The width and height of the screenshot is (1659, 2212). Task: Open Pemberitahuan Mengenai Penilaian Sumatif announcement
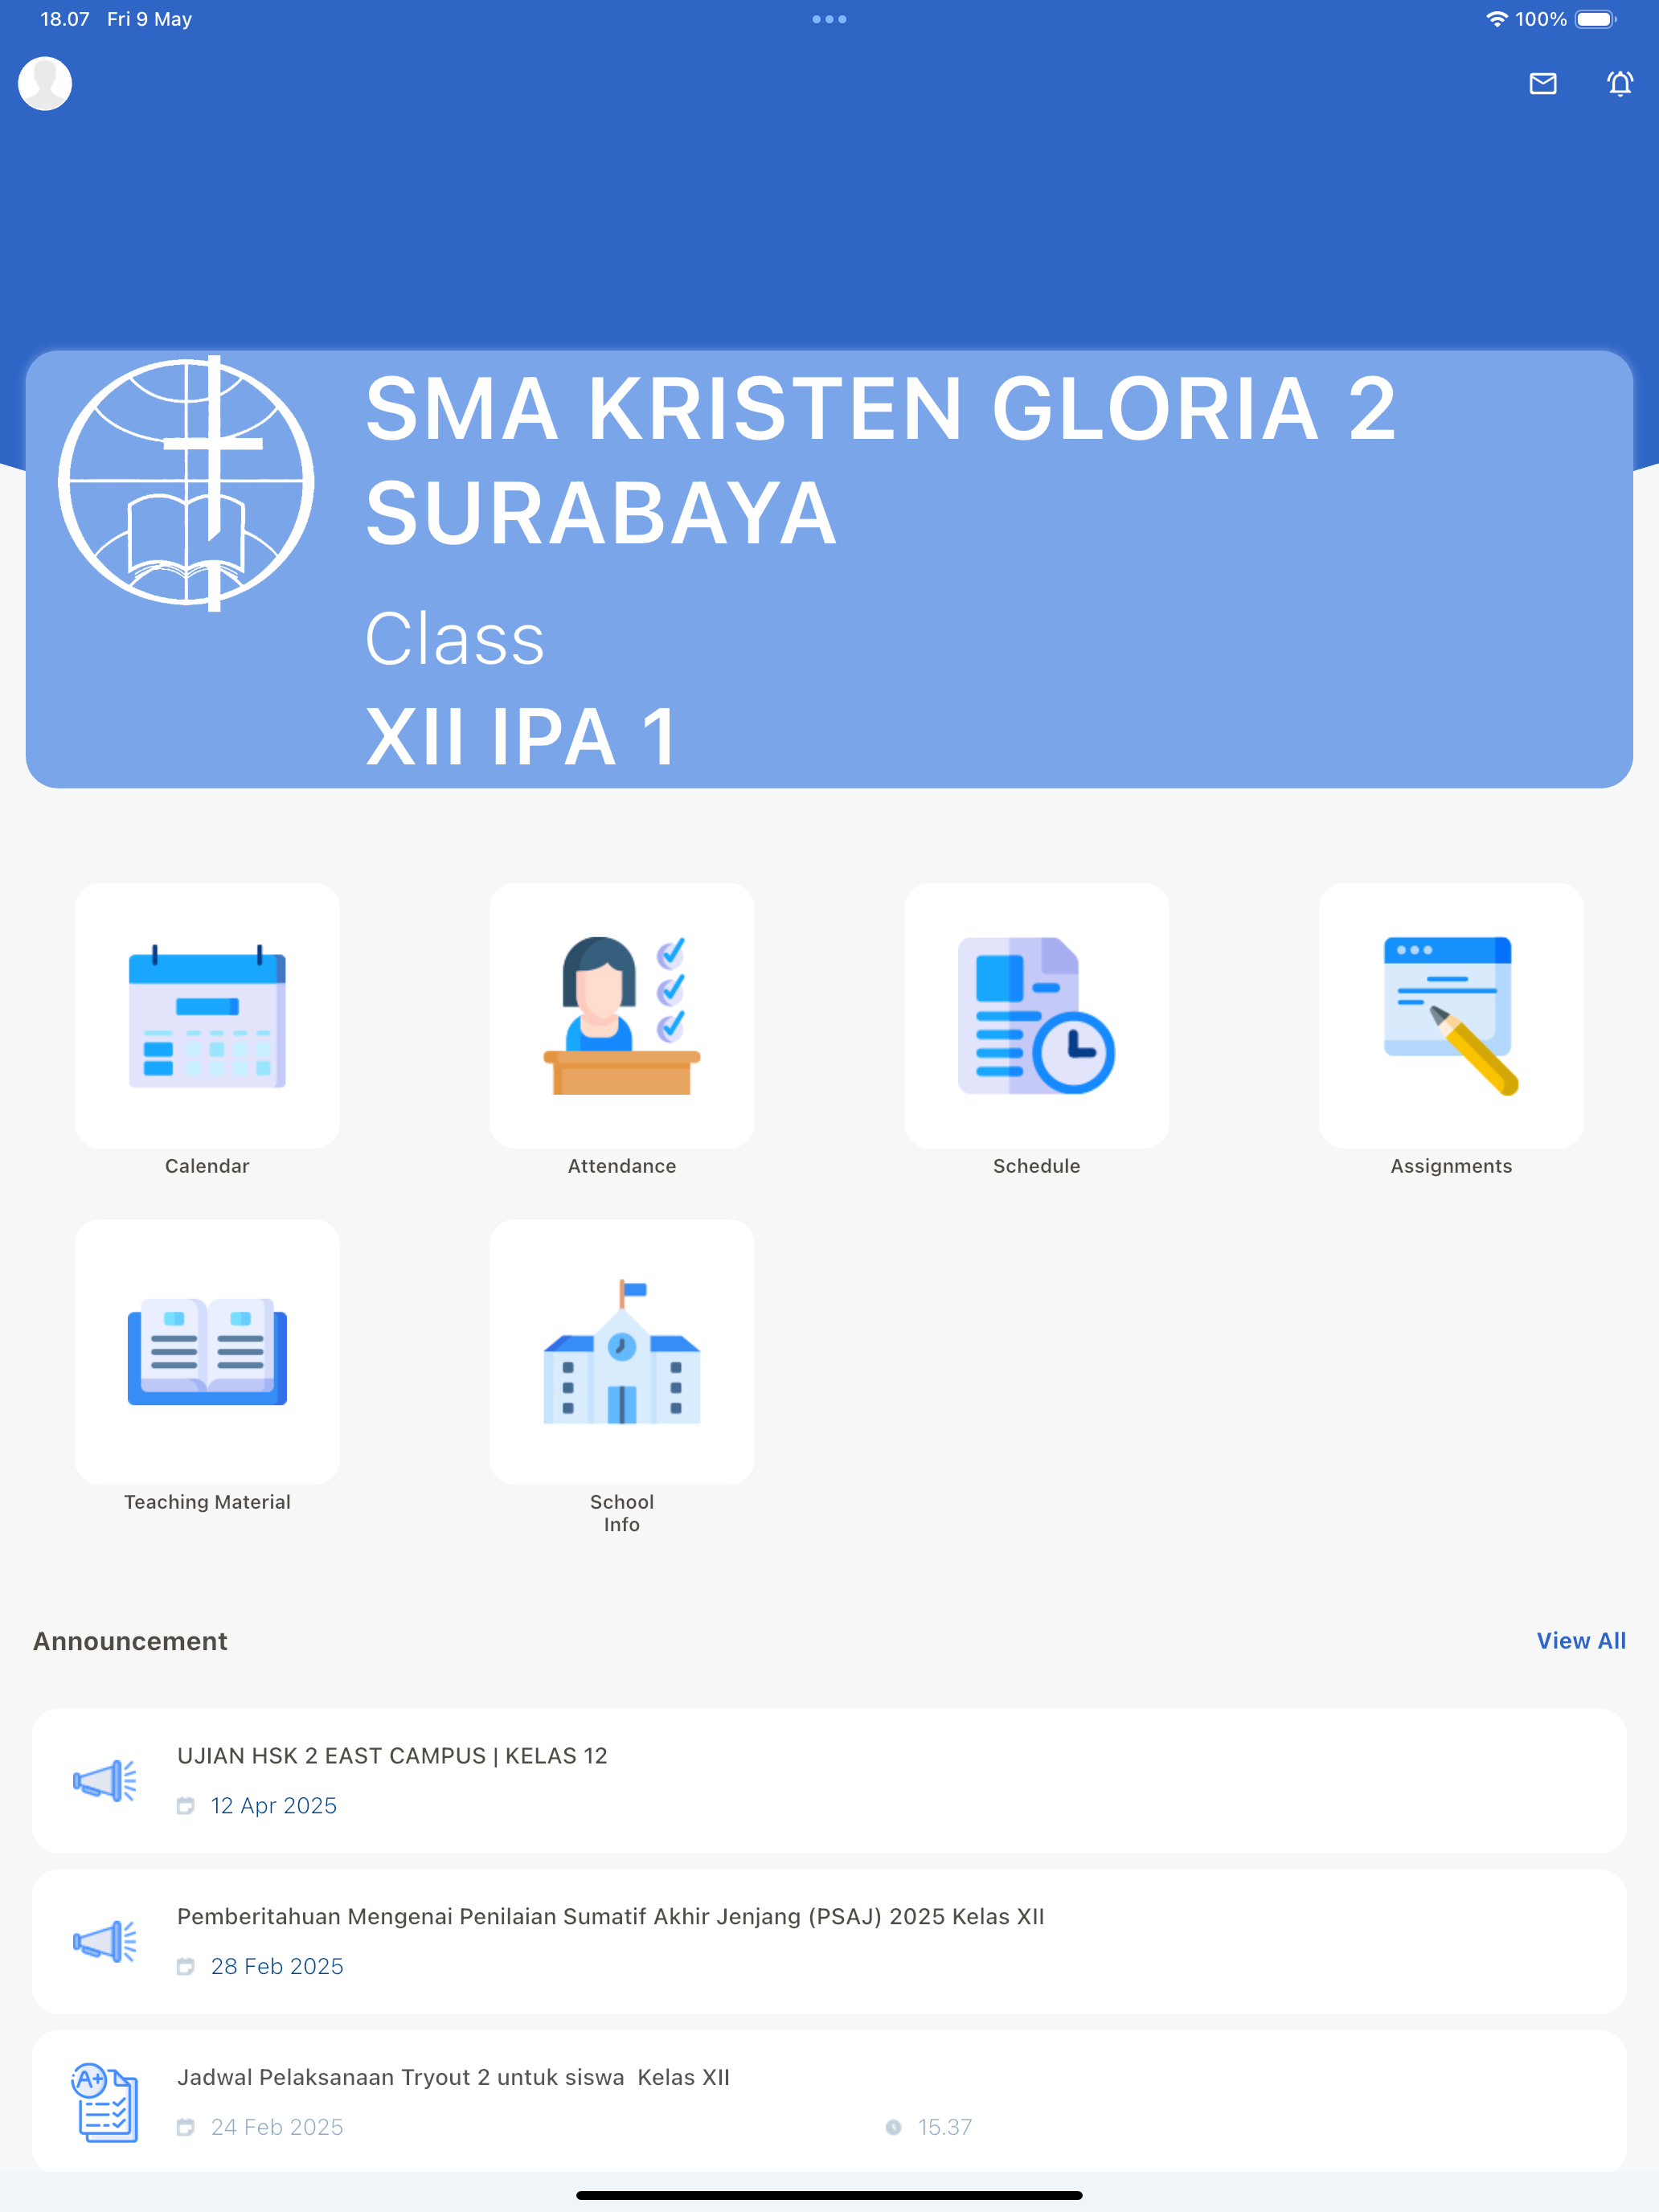[x=829, y=1942]
